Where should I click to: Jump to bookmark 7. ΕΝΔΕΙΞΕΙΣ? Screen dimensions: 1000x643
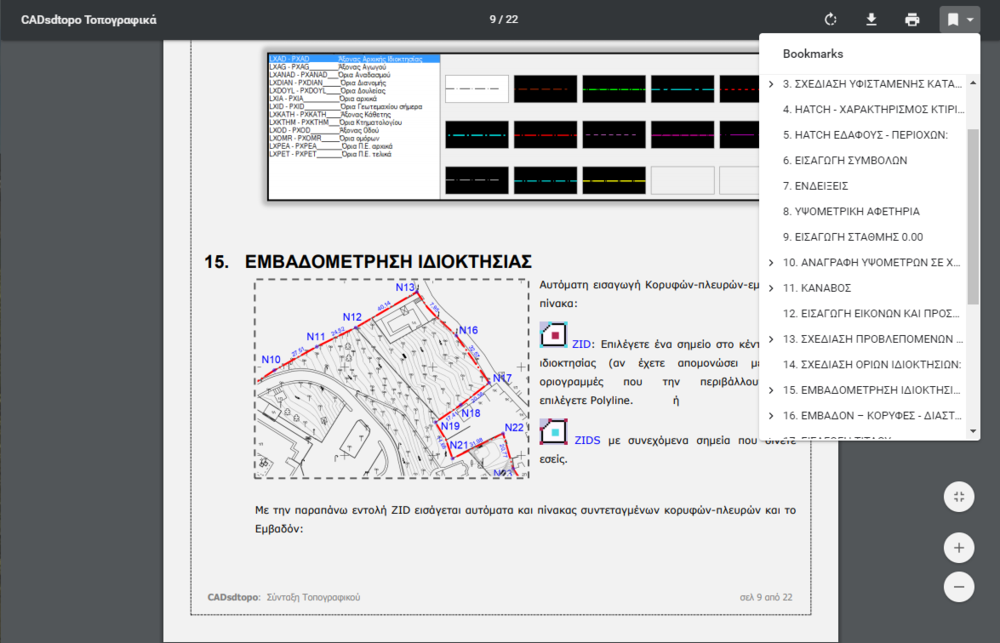(x=815, y=186)
